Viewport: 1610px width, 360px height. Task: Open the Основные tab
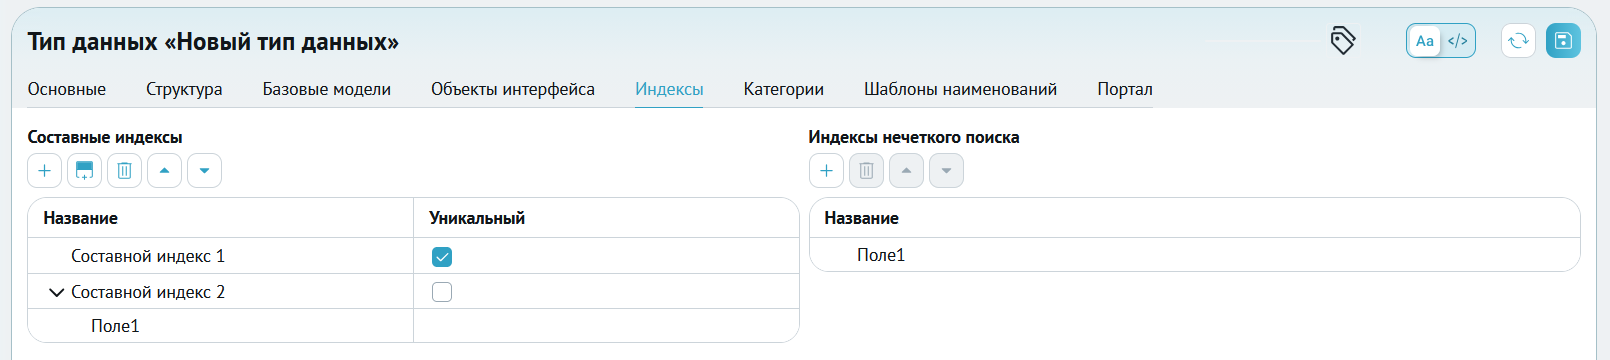point(67,89)
